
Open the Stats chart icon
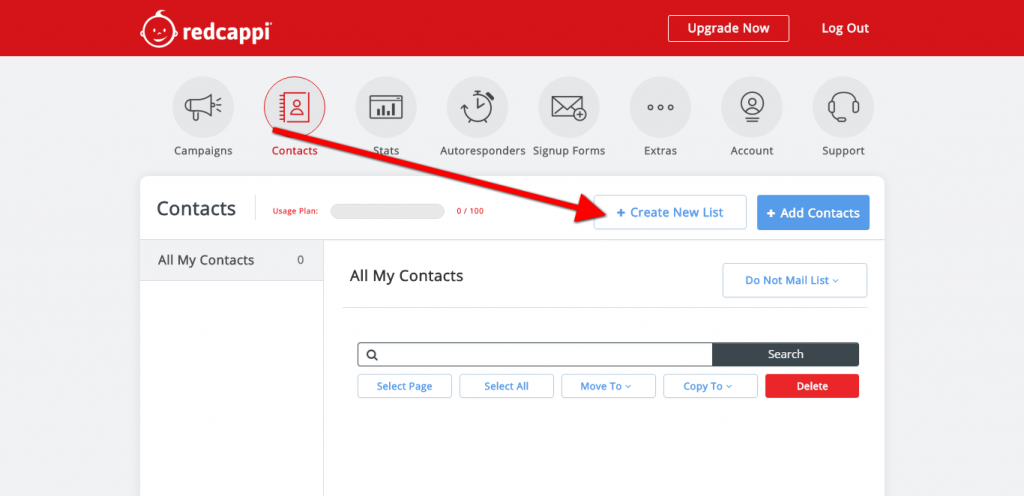386,107
